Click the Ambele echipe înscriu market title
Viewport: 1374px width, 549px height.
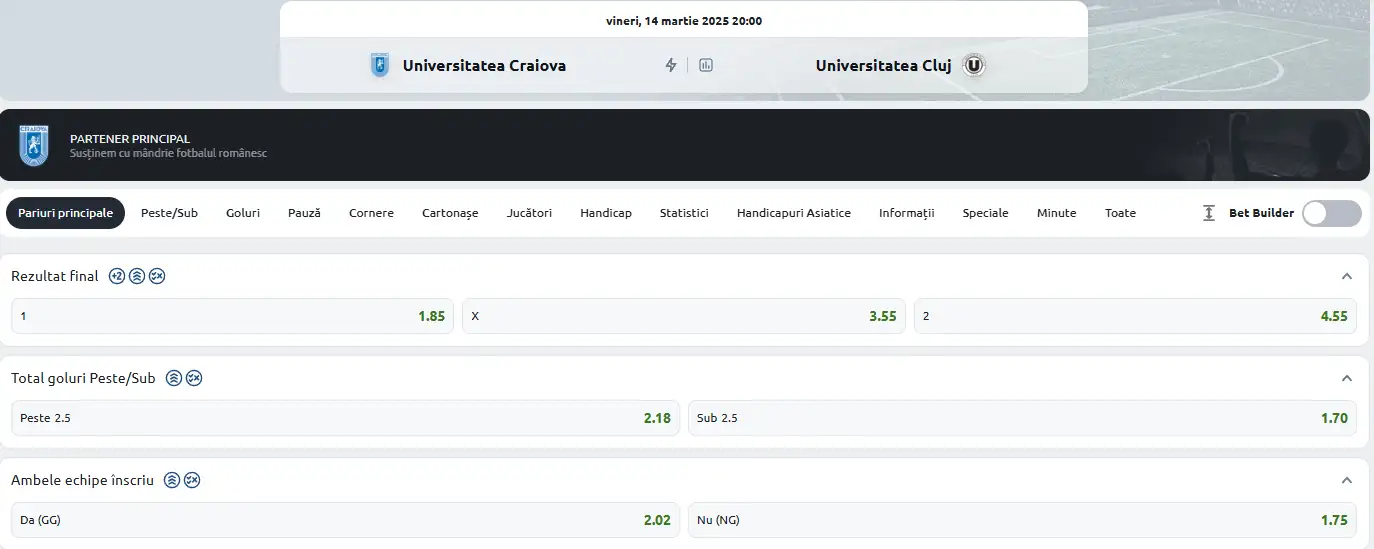(x=82, y=480)
